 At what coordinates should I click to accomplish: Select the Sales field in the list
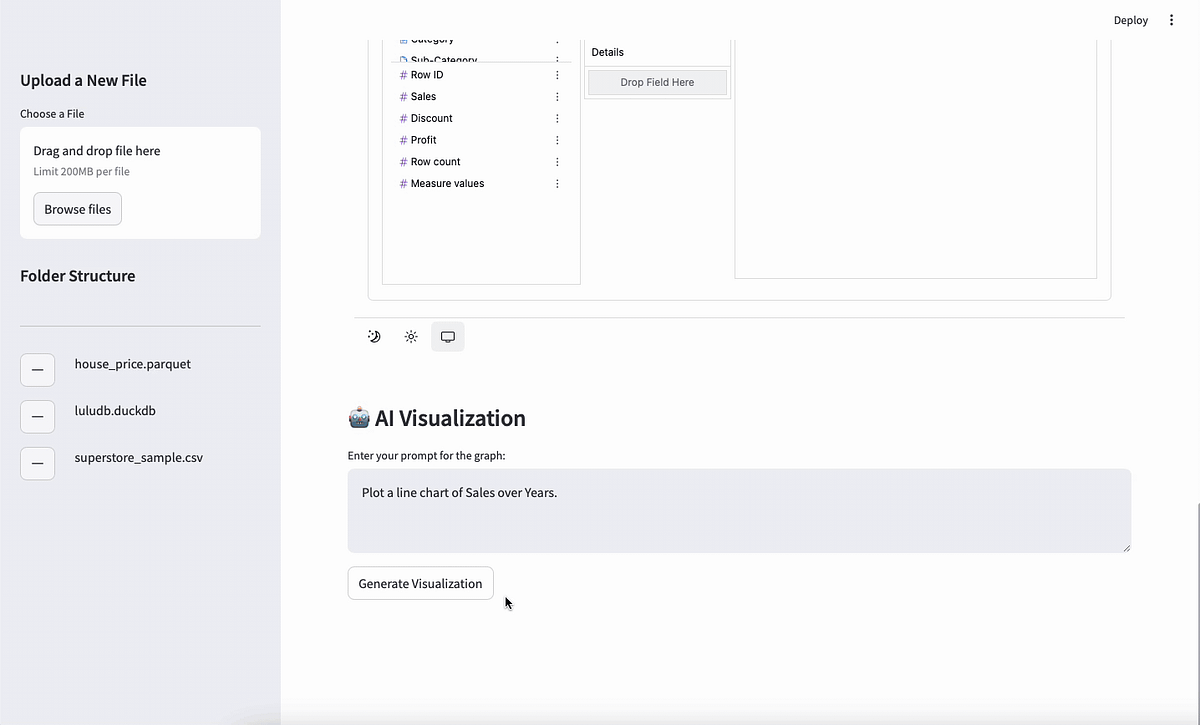(424, 96)
